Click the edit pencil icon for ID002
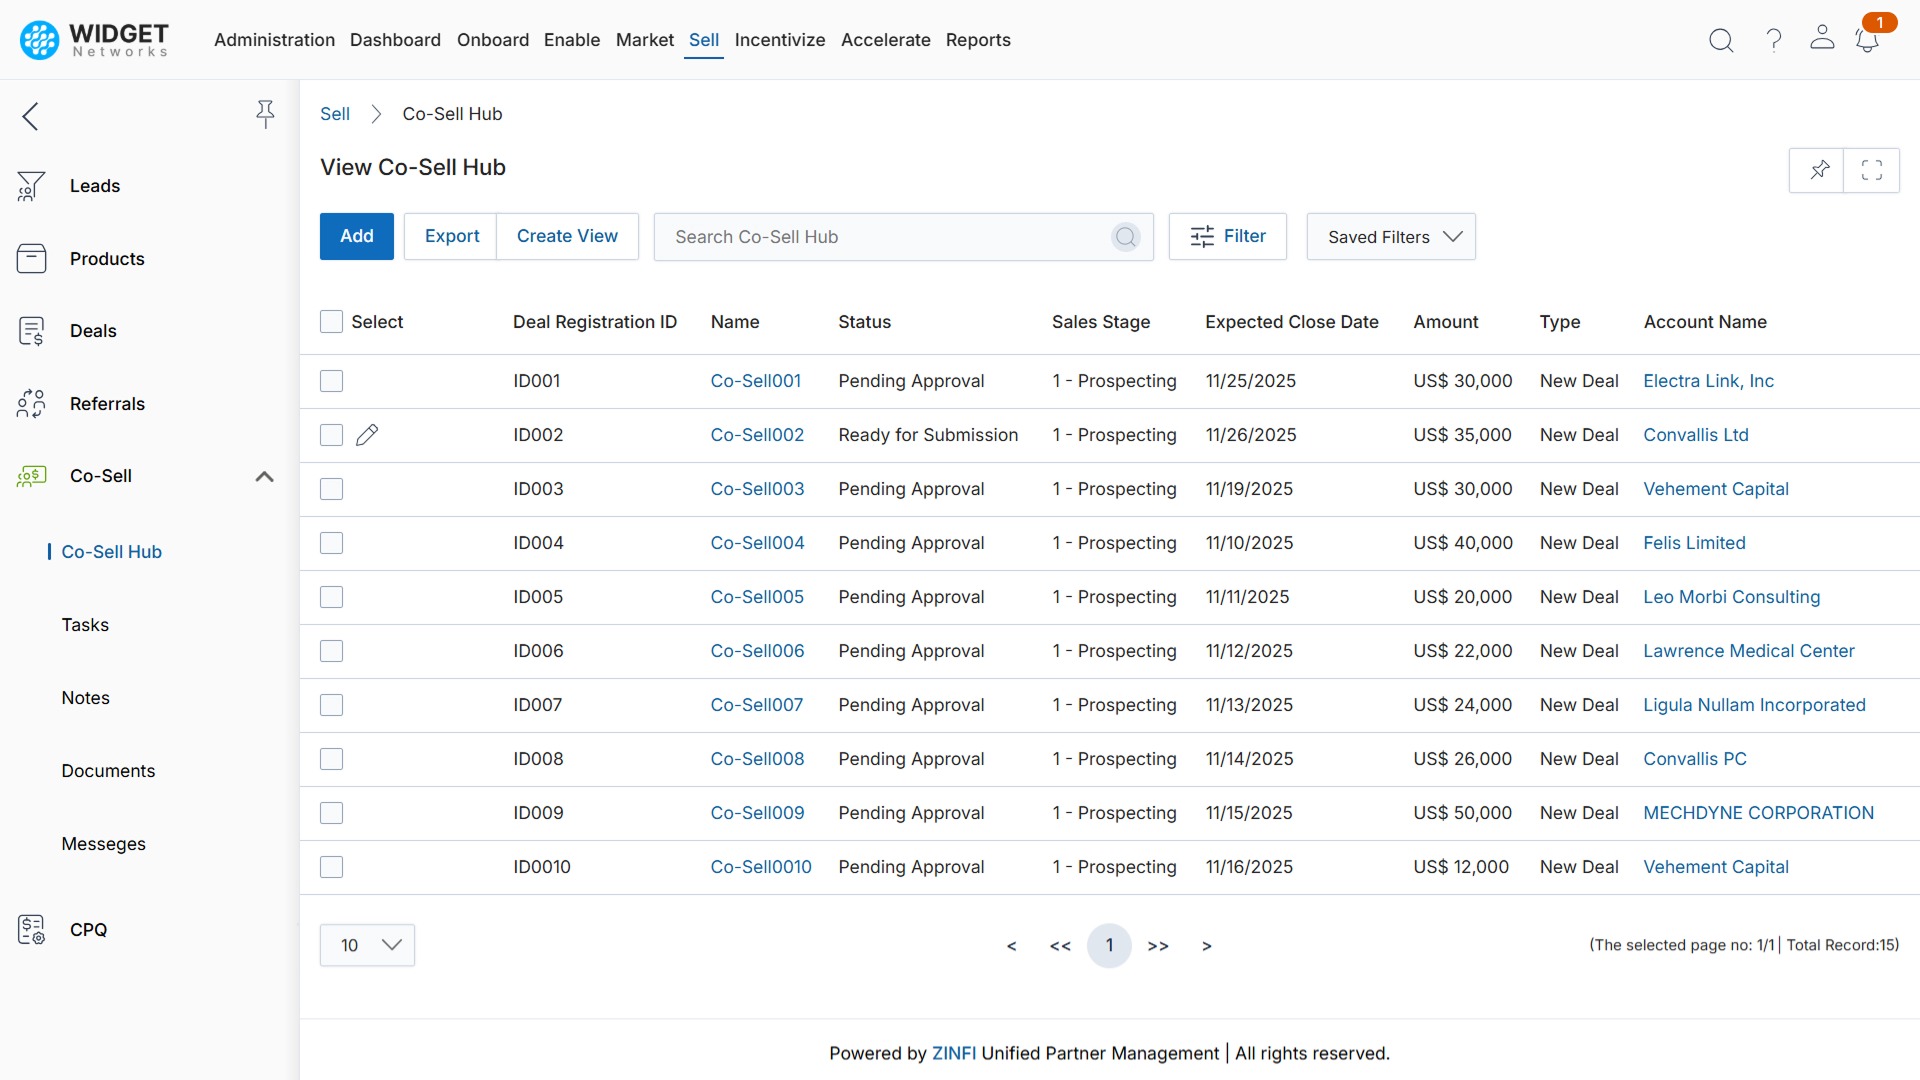Image resolution: width=1920 pixels, height=1080 pixels. pyautogui.click(x=367, y=435)
